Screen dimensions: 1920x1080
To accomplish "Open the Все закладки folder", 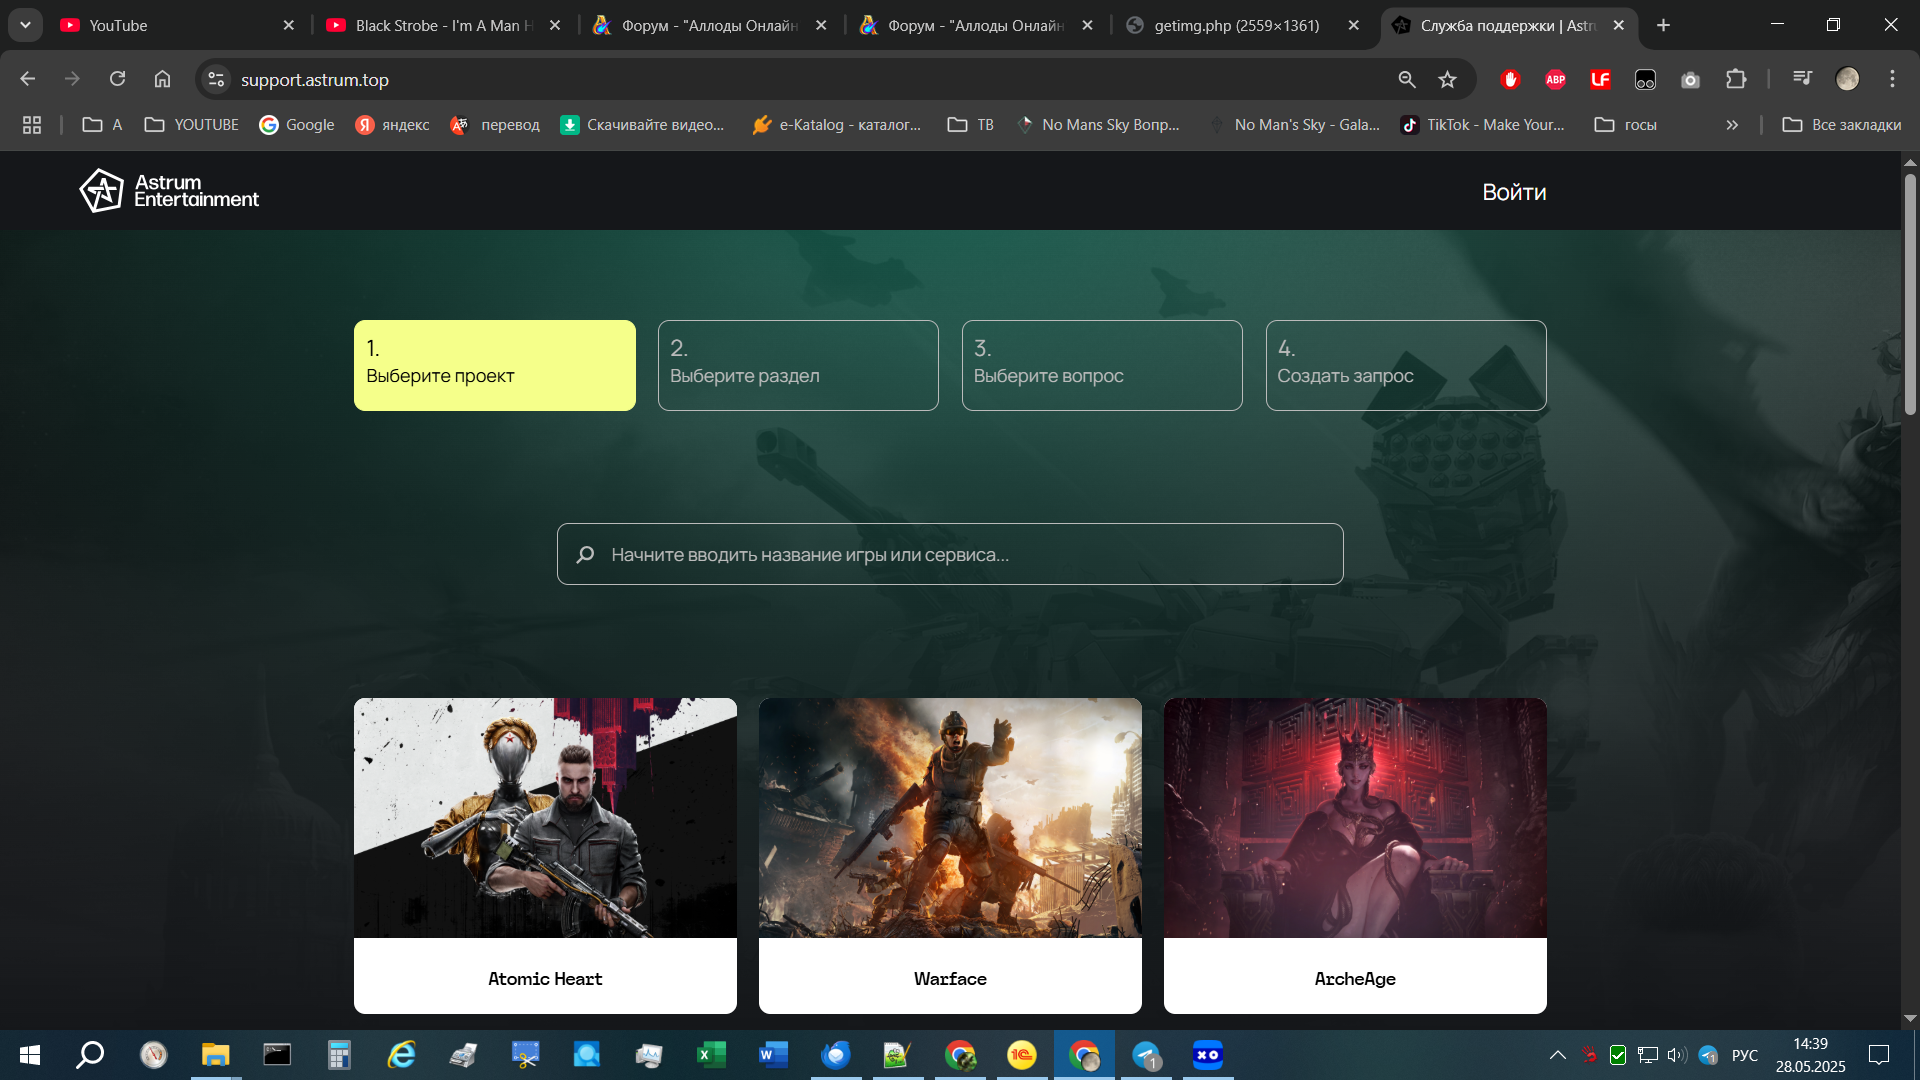I will [x=1842, y=125].
